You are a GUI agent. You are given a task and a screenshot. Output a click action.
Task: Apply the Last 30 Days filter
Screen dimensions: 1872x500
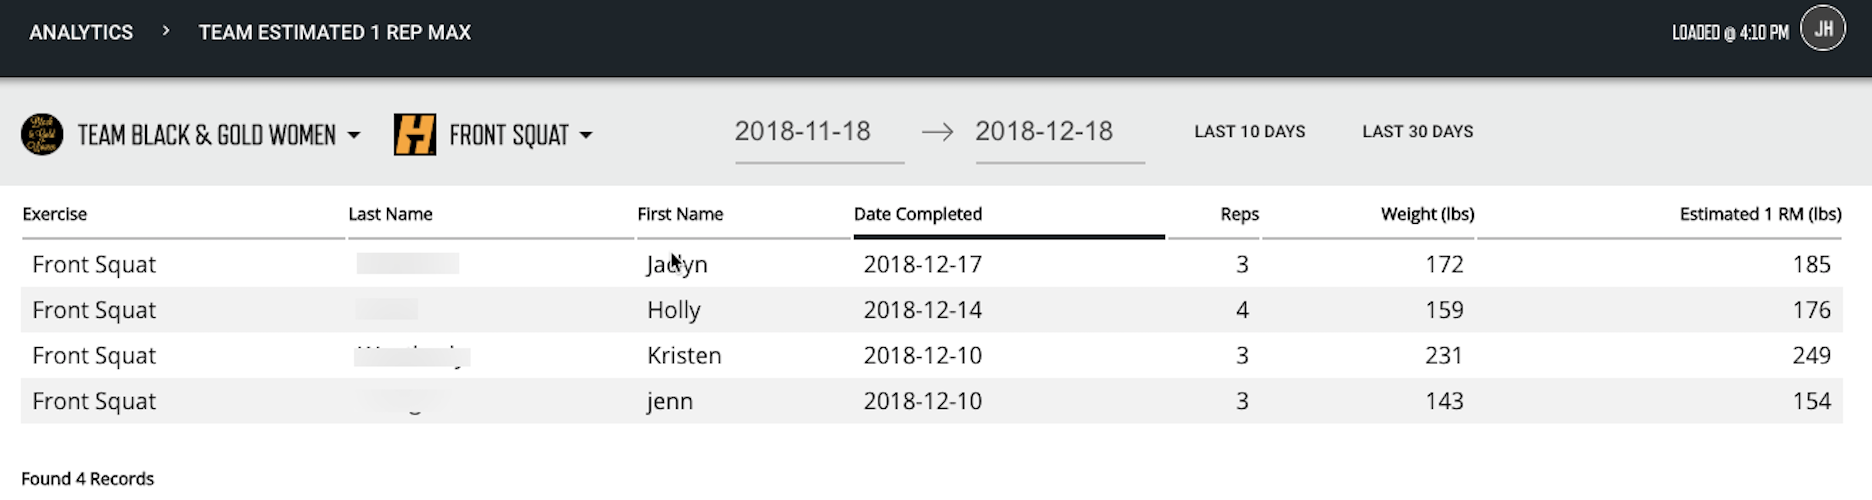1418,131
